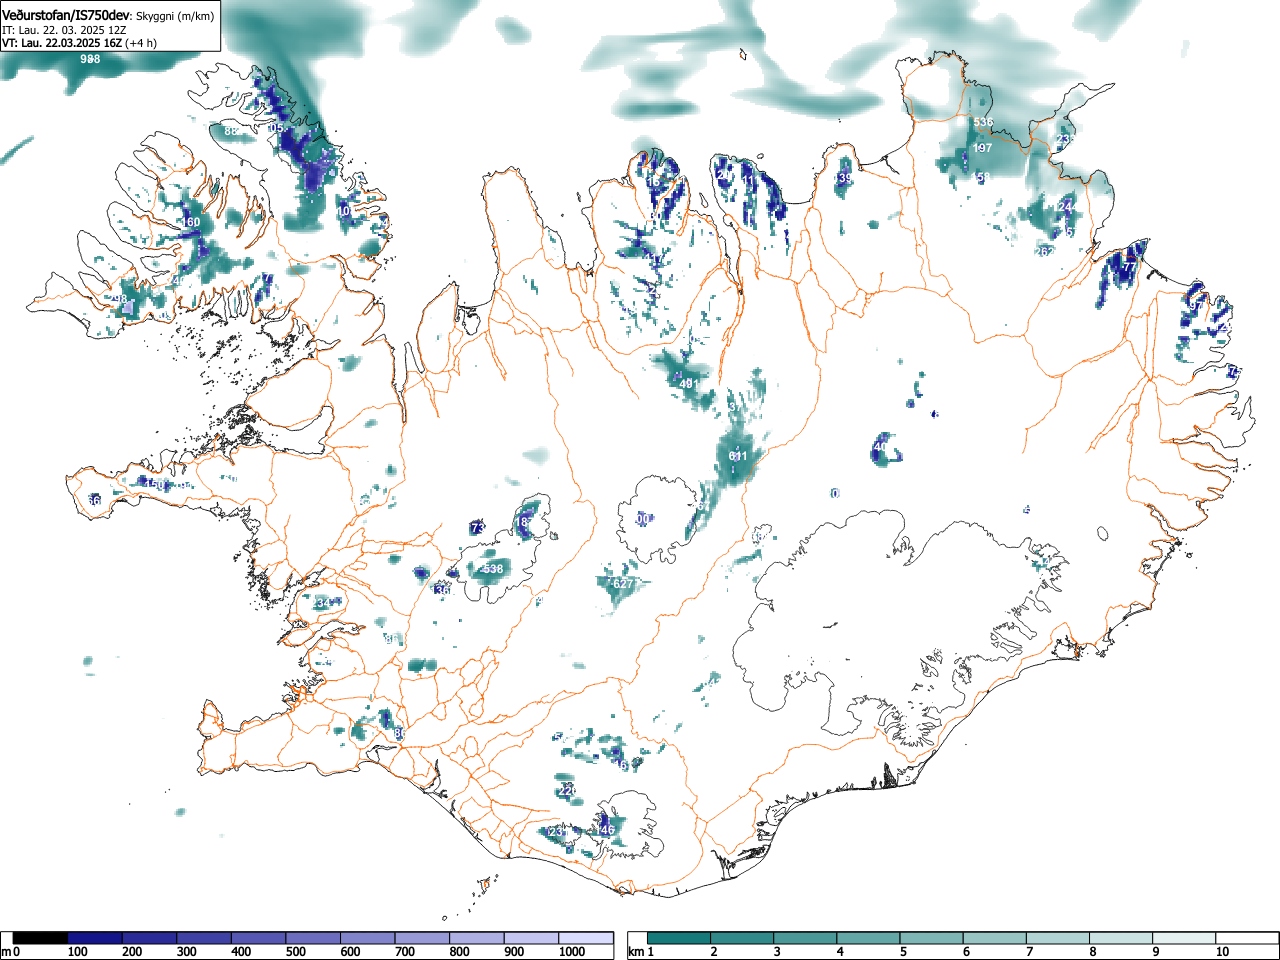This screenshot has width=1280, height=960.
Task: Click the 900–1000 m pale lavender swatch
Action: click(x=531, y=938)
